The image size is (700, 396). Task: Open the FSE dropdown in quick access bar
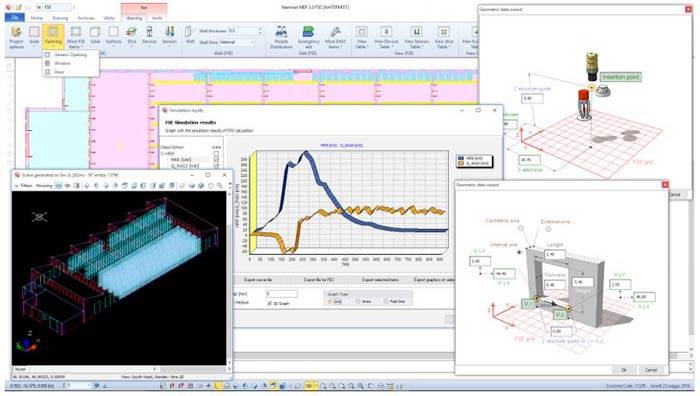click(x=54, y=8)
